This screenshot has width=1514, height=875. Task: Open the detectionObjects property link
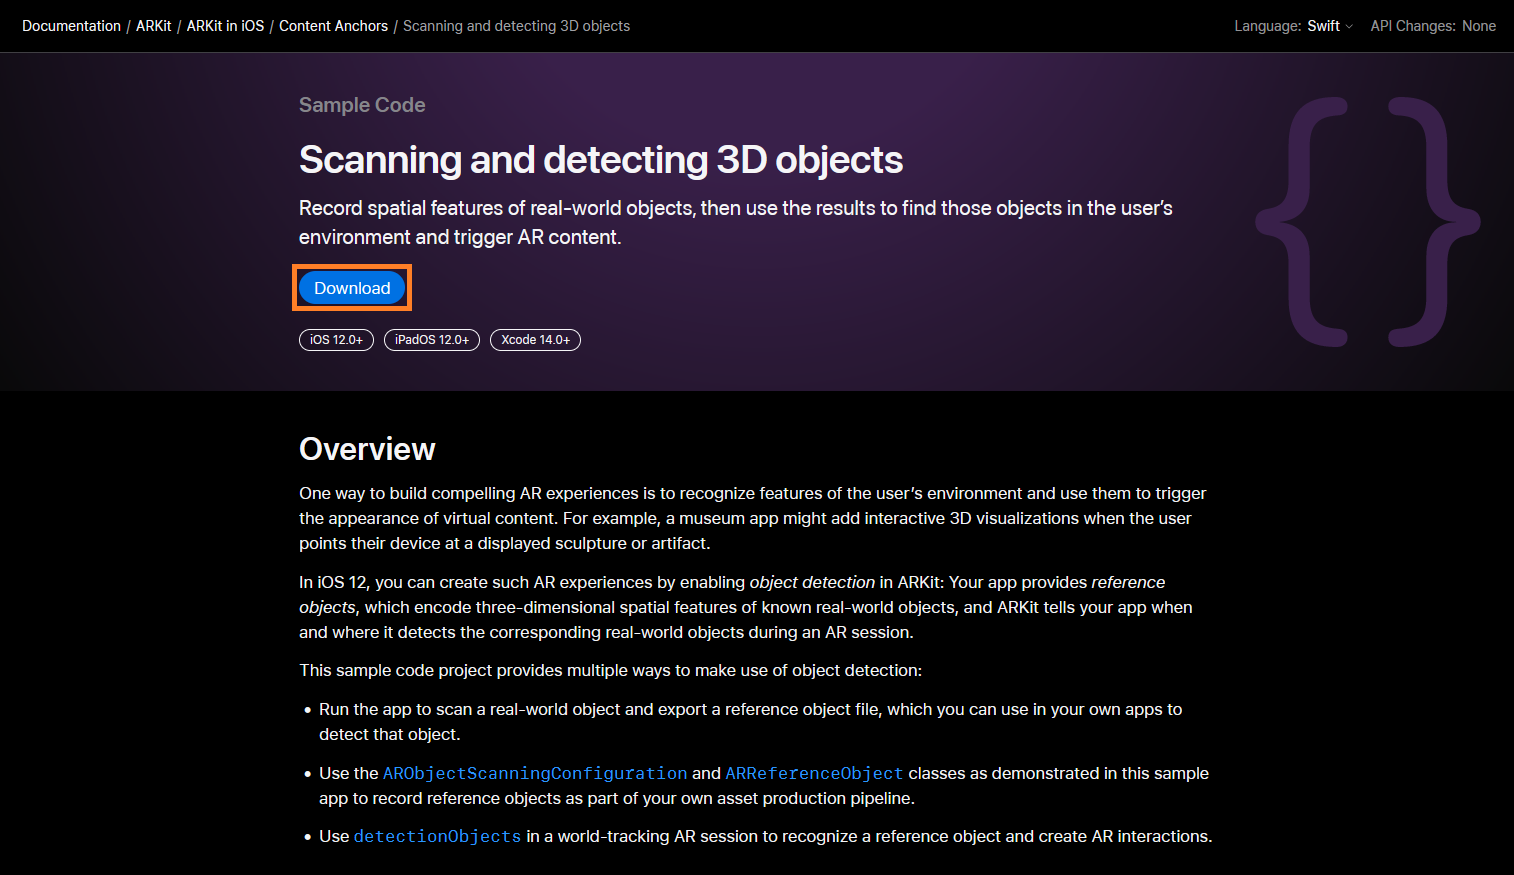[x=437, y=836]
